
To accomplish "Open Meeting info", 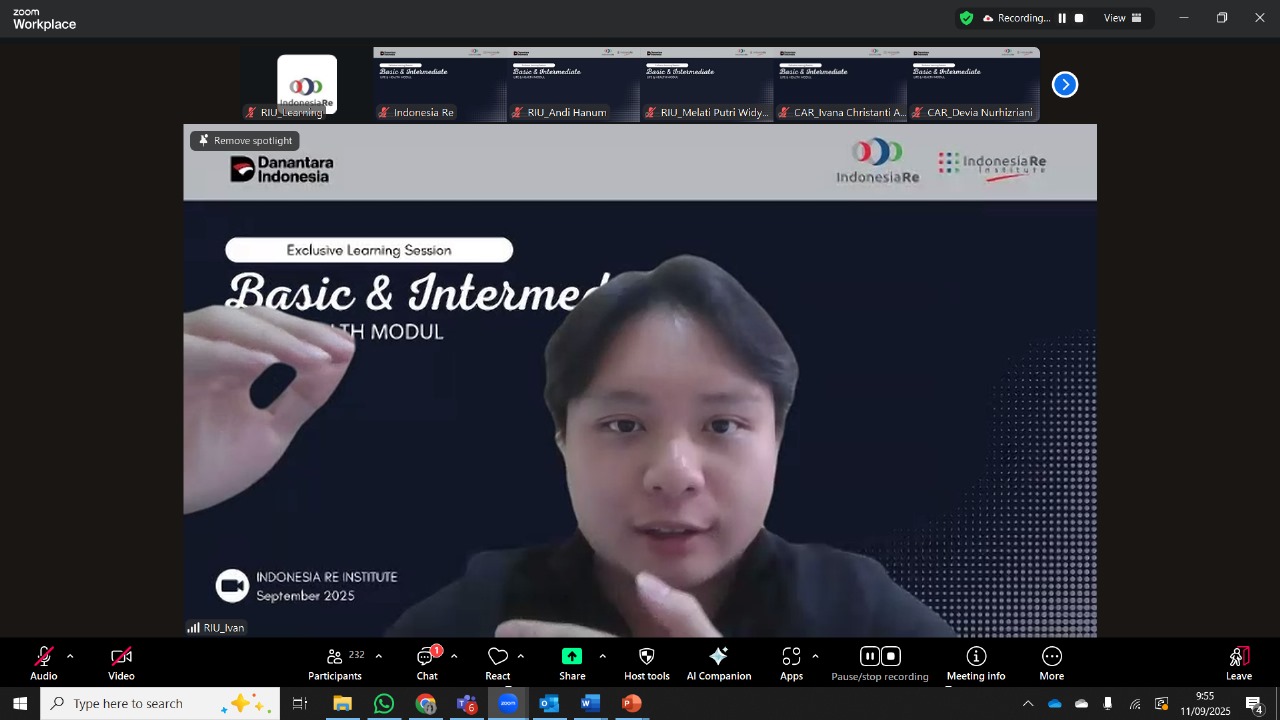I will coord(976,657).
